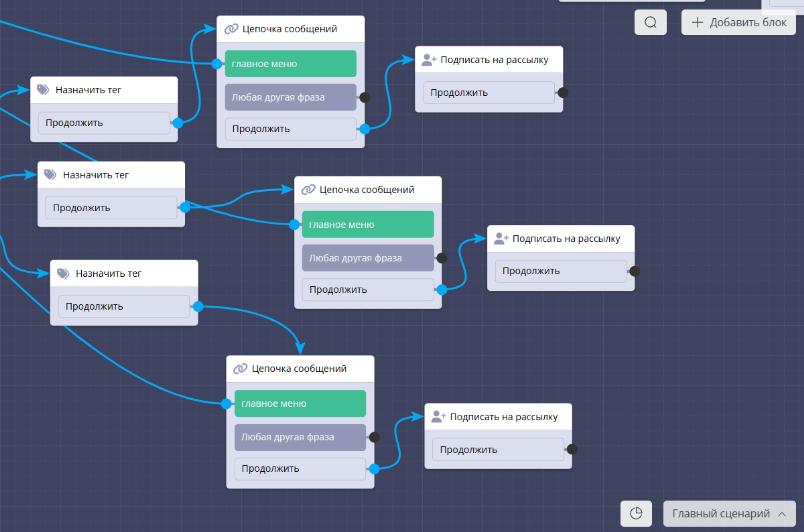Click black connector dot on bottom Любая другая фраза

(374, 437)
